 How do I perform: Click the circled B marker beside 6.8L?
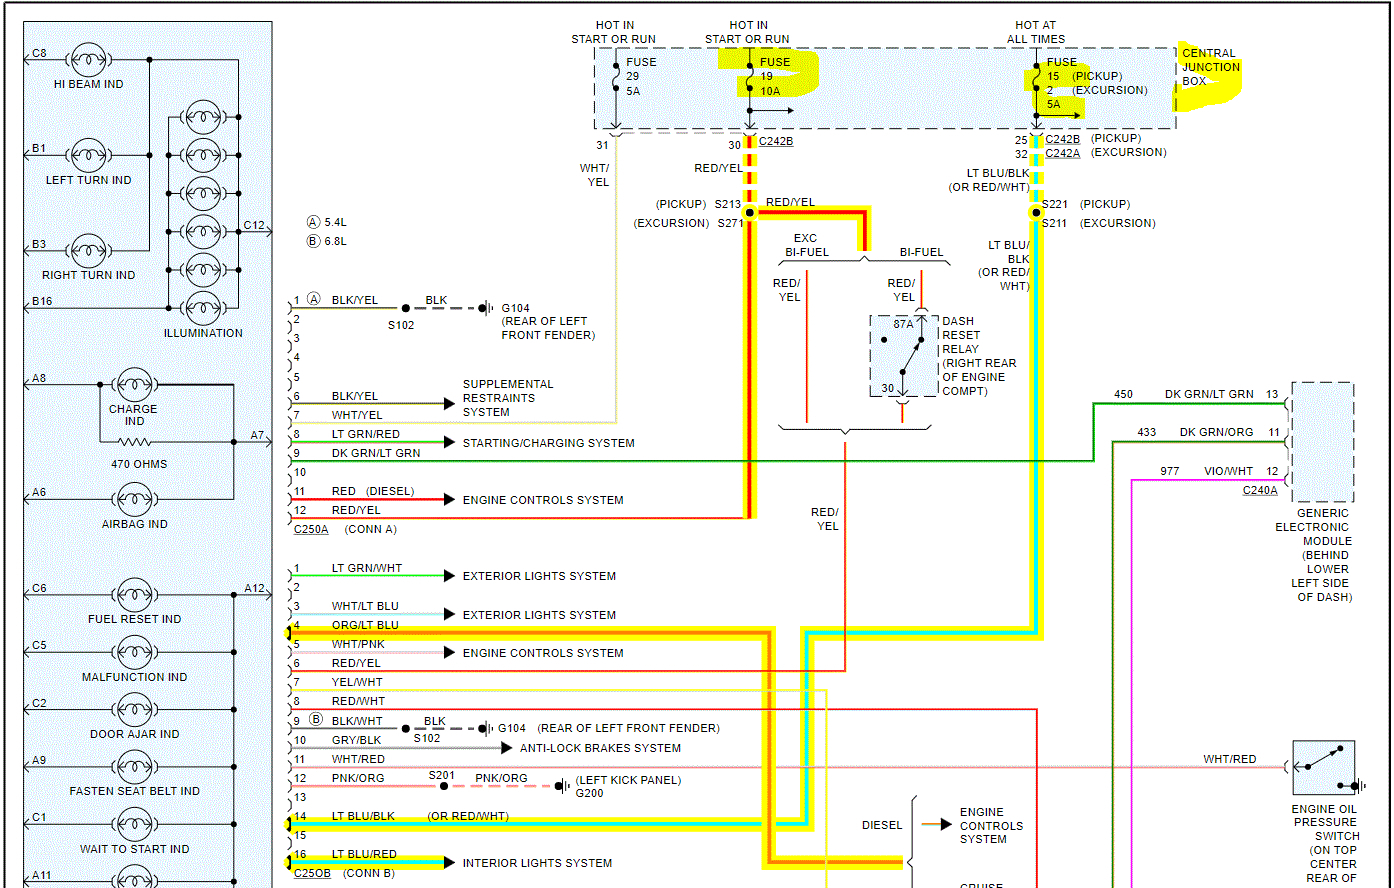click(x=313, y=241)
